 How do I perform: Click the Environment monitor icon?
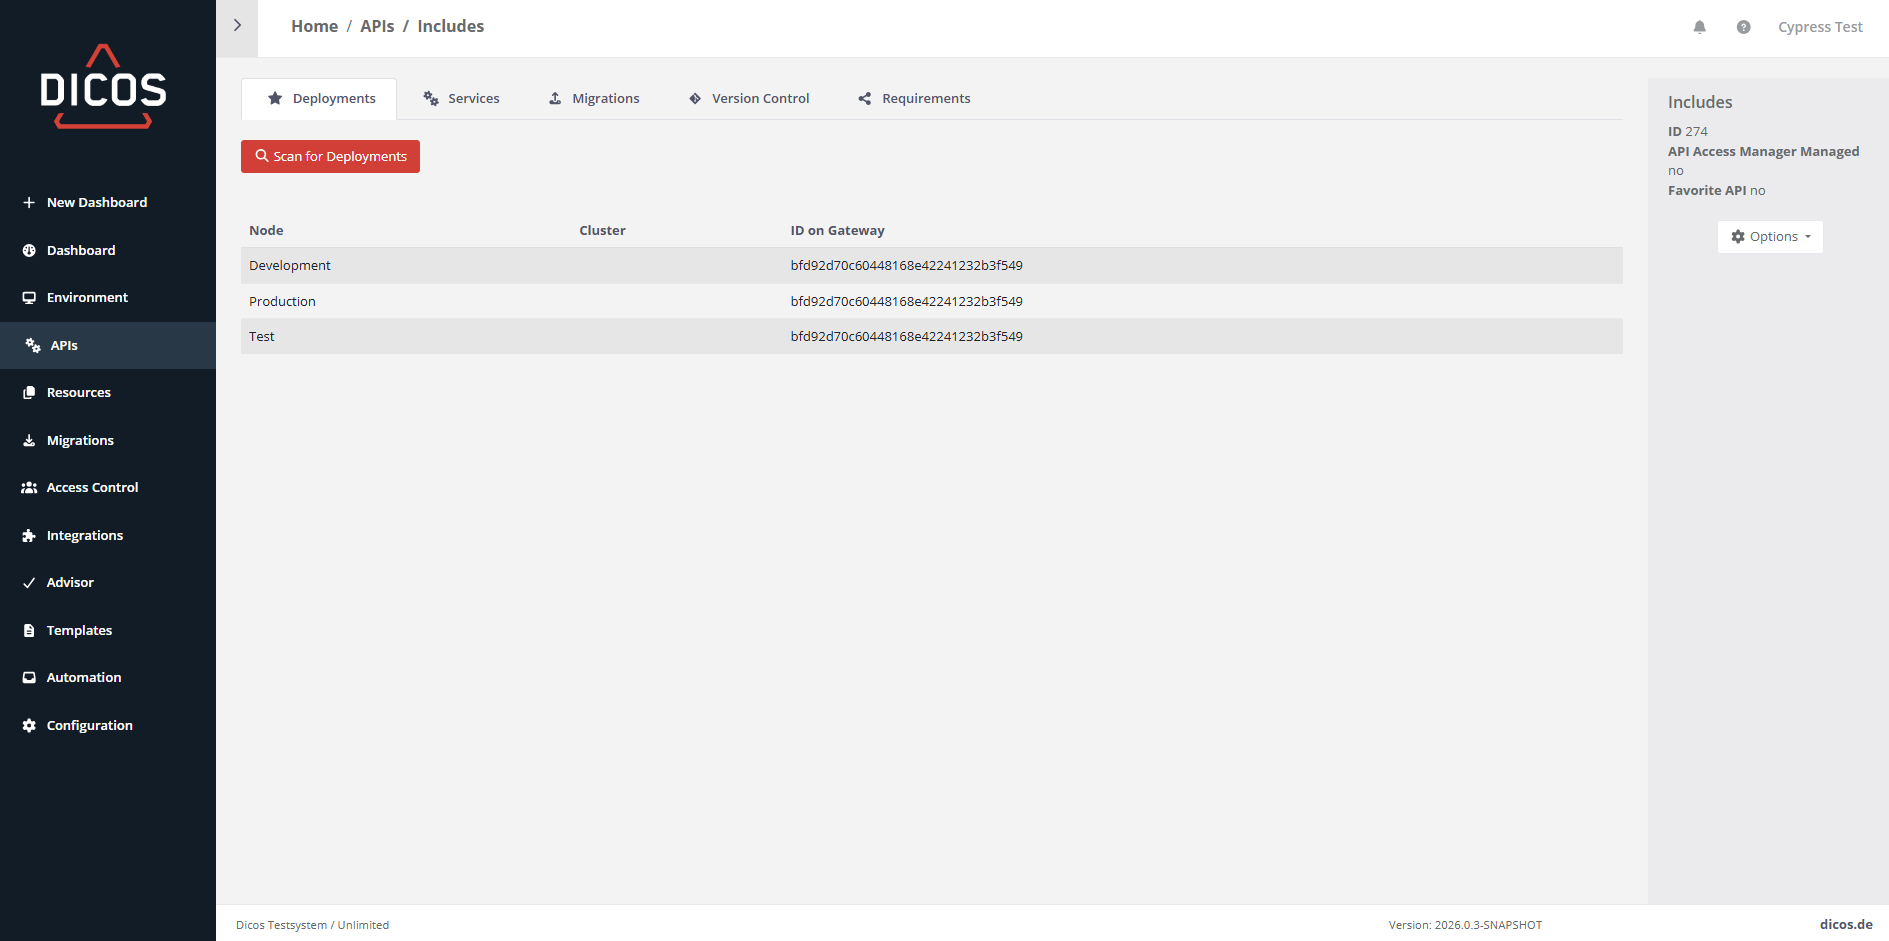click(x=29, y=298)
